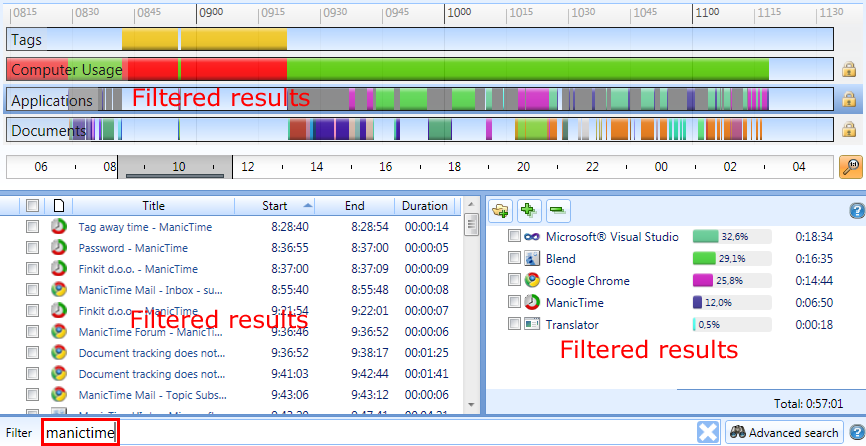Image resolution: width=866 pixels, height=446 pixels.
Task: Click Chrome icon on ManicTime Forum row
Action: point(59,331)
